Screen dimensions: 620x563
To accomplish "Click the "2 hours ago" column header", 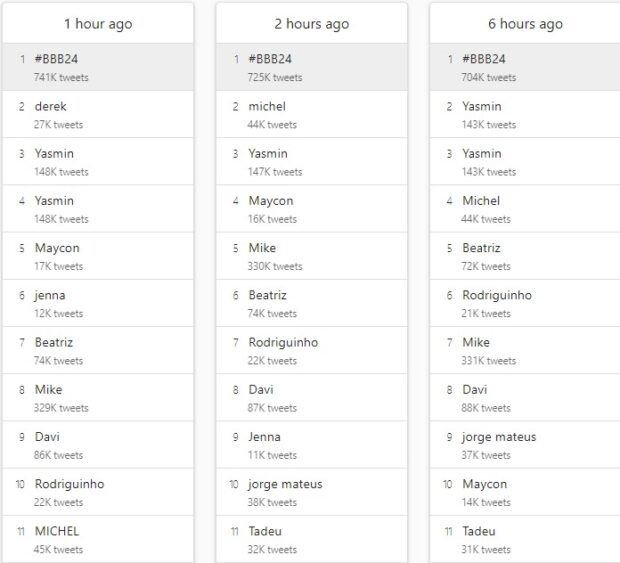I will 312,23.
